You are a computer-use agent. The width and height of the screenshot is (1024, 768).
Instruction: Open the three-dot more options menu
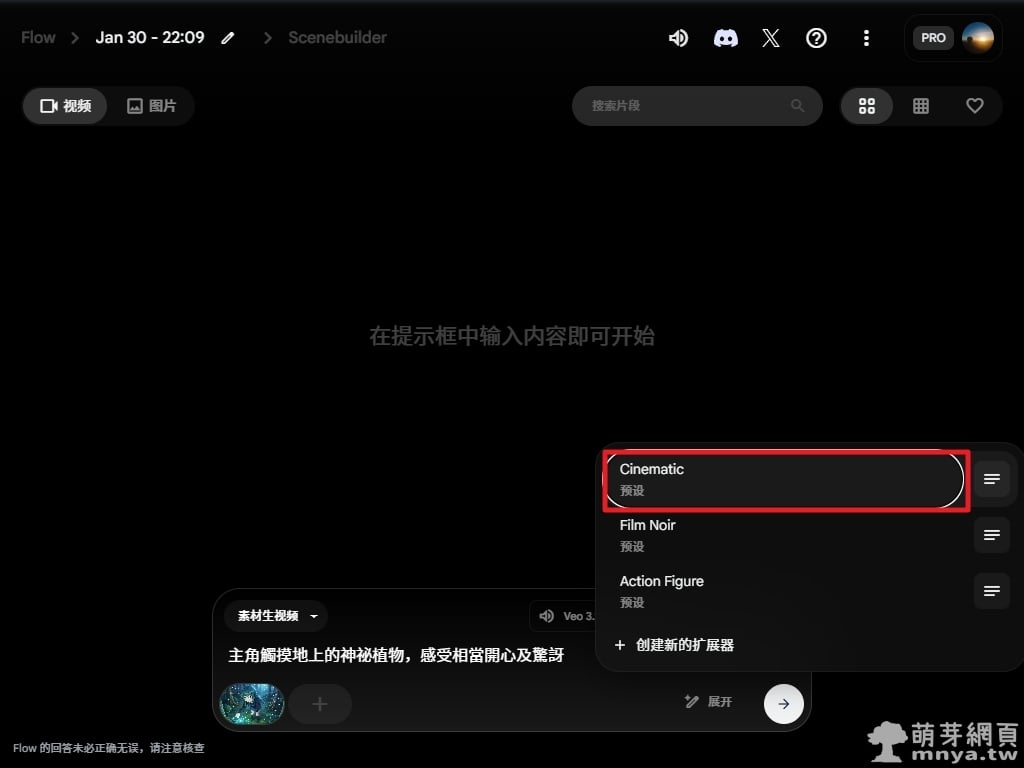(866, 38)
